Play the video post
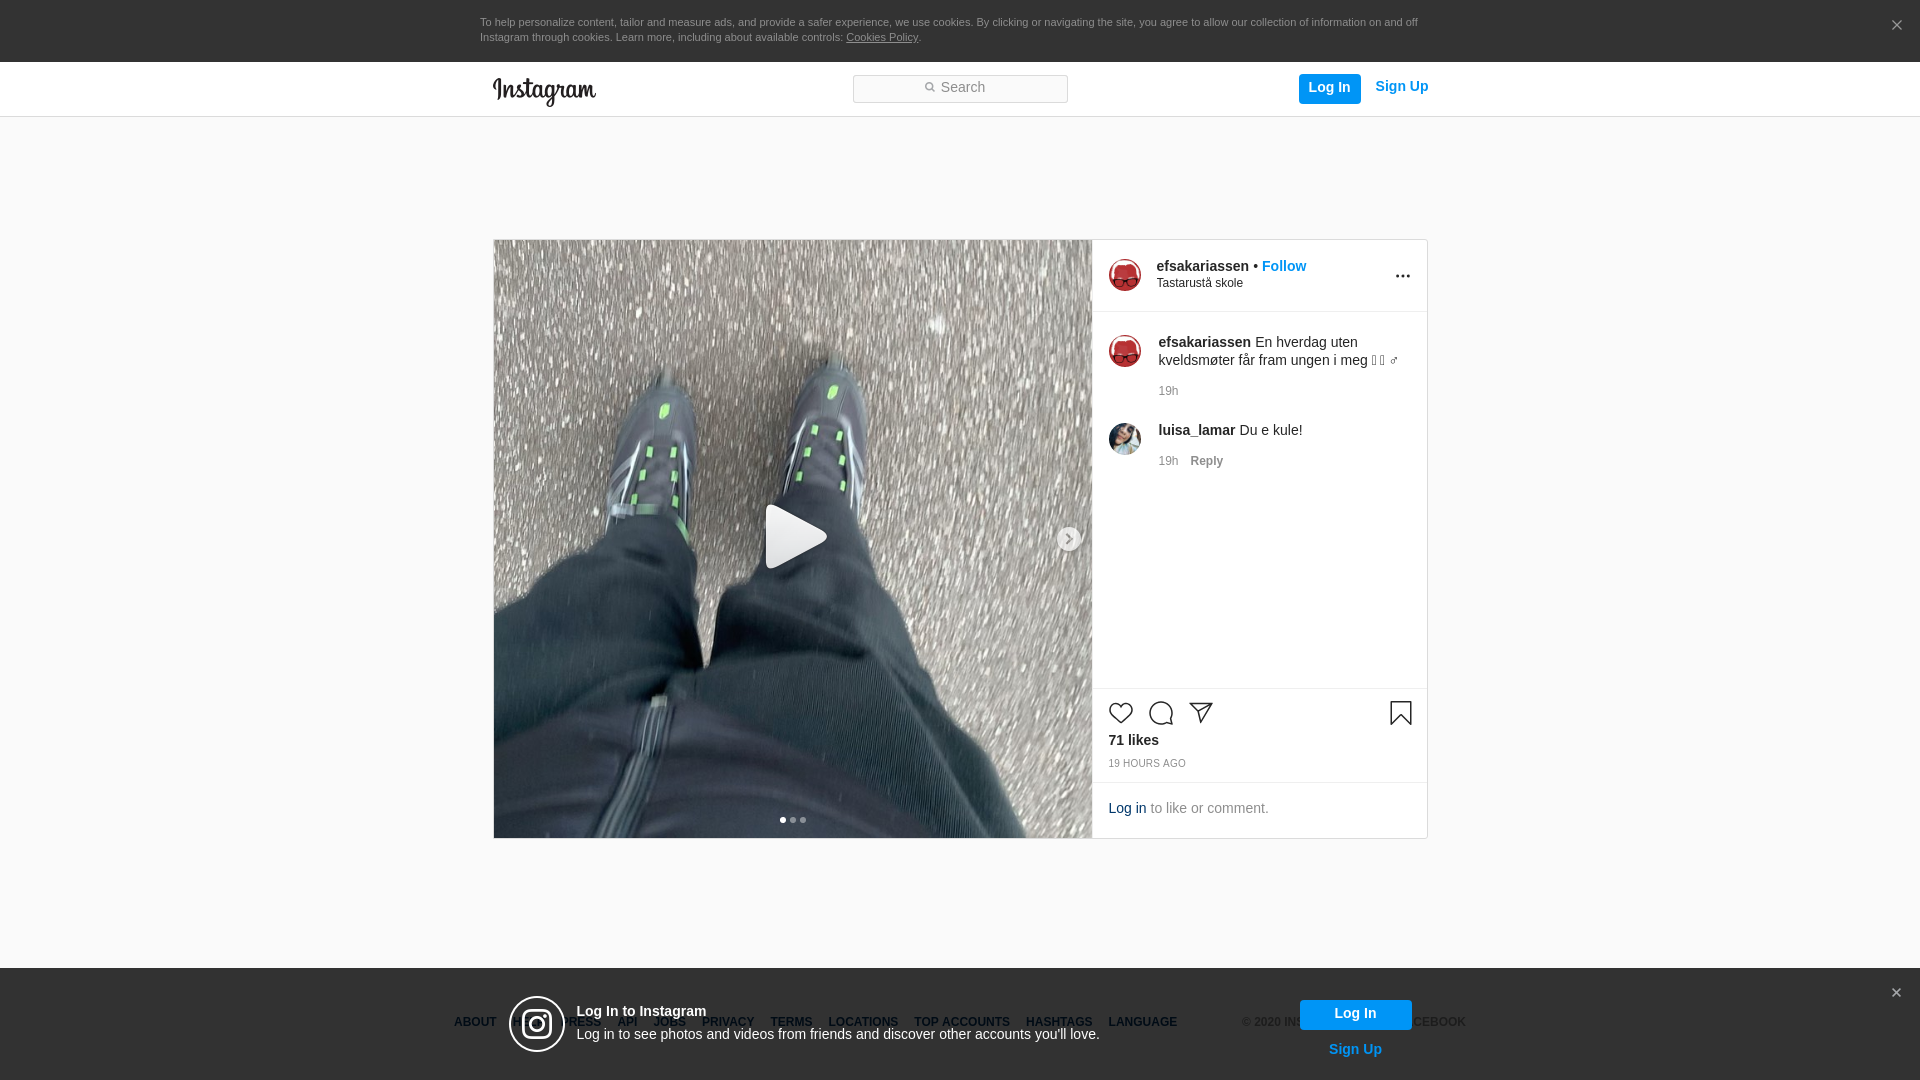This screenshot has height=1080, width=1920. (795, 537)
